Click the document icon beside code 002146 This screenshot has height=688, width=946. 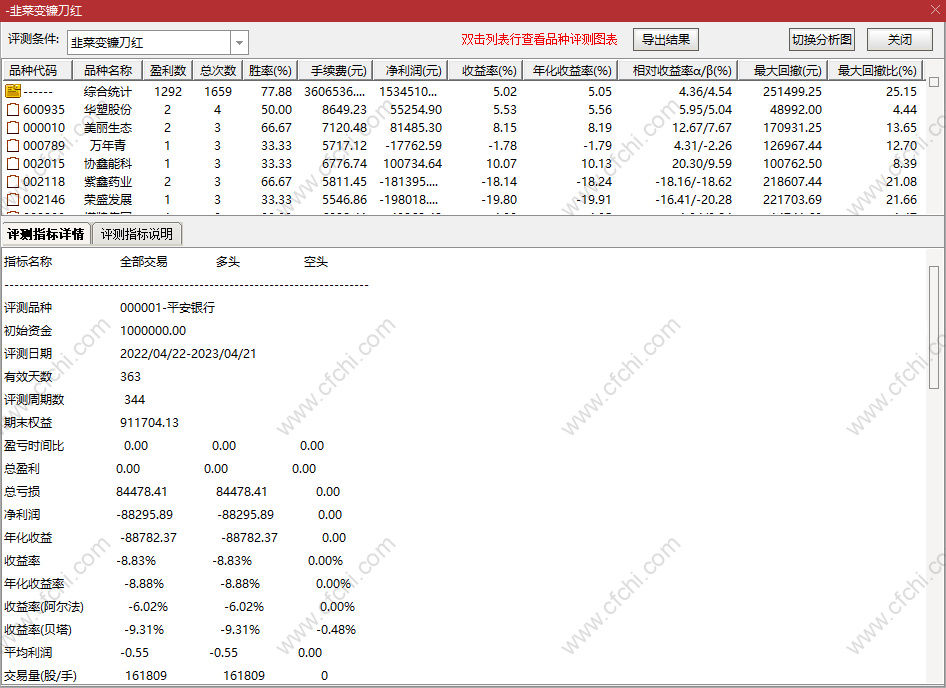point(13,200)
